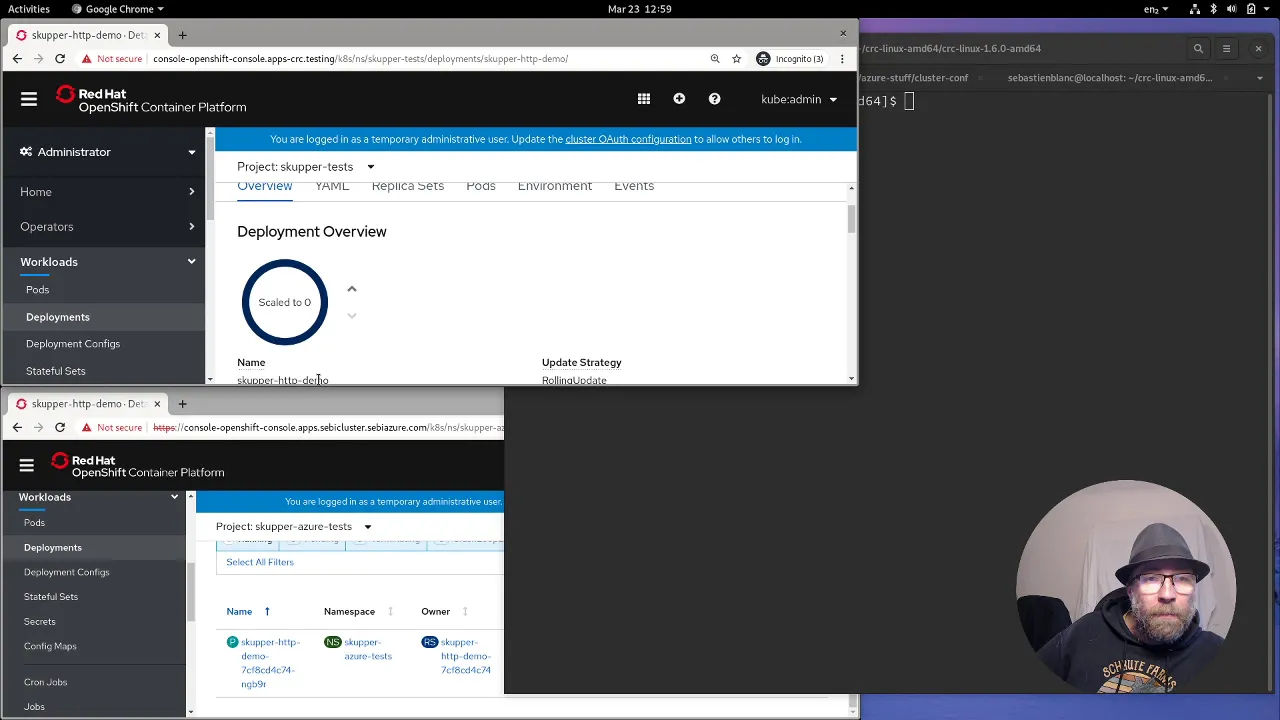This screenshot has height=720, width=1280.
Task: Open Pods in top window sidebar
Action: (x=37, y=290)
